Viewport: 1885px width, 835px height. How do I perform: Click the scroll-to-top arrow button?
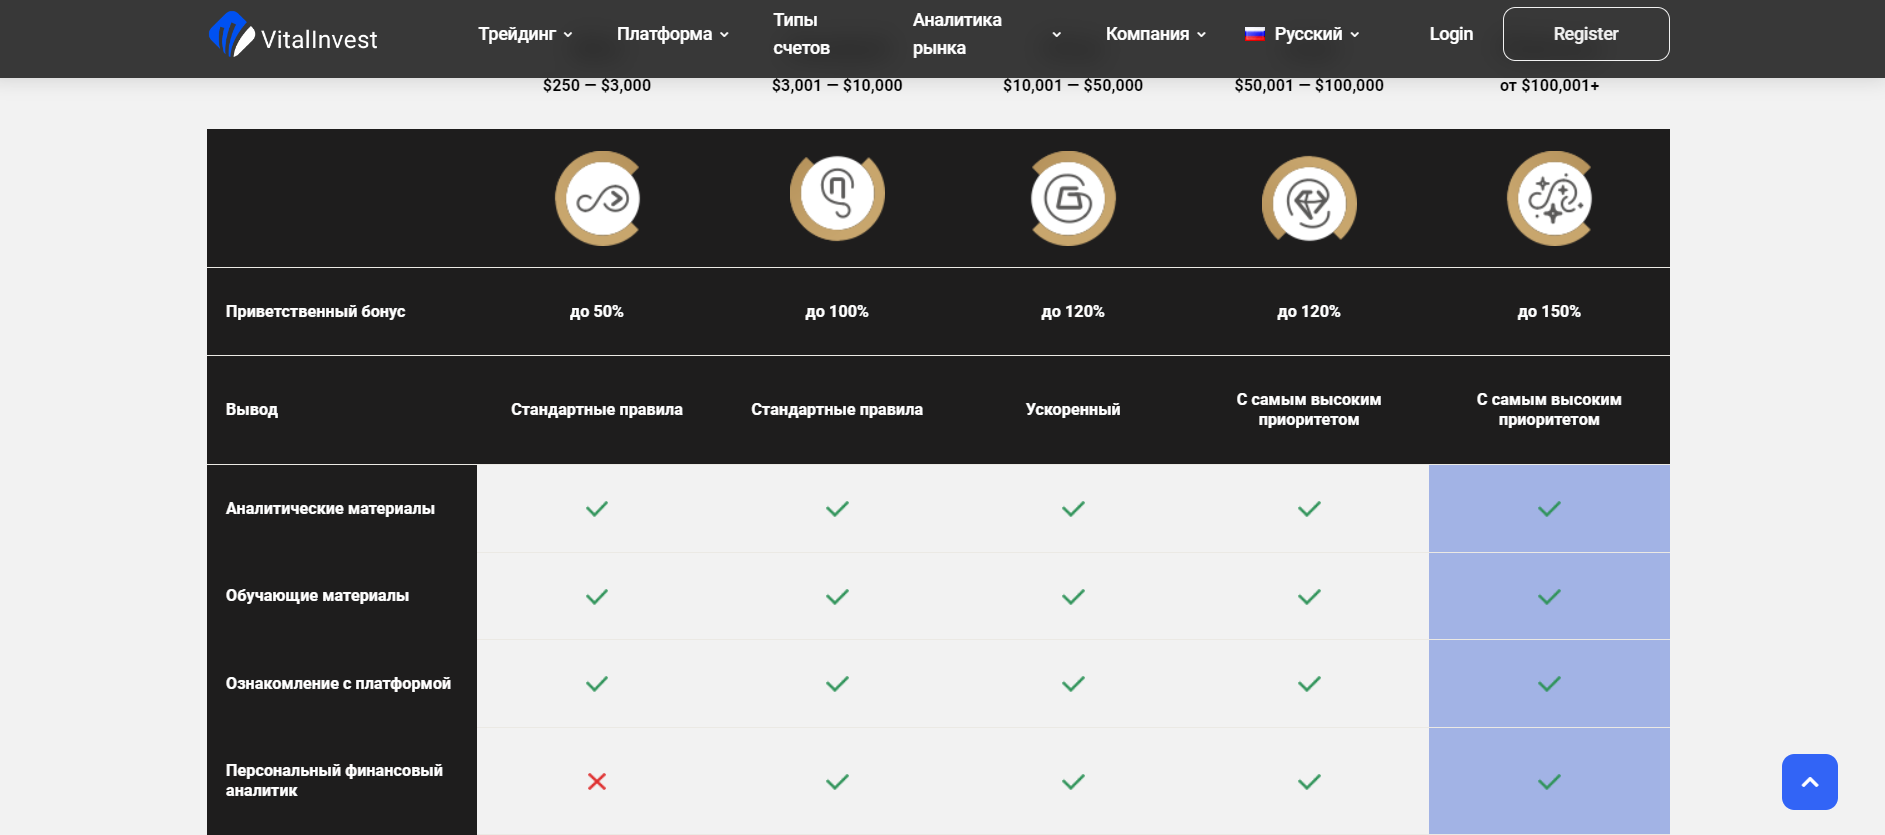[x=1810, y=782]
